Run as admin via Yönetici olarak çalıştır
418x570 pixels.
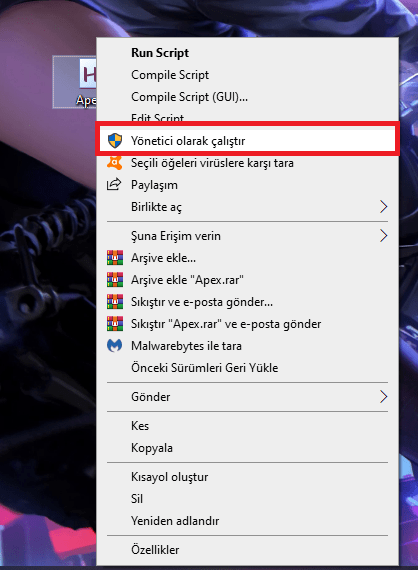click(x=247, y=141)
